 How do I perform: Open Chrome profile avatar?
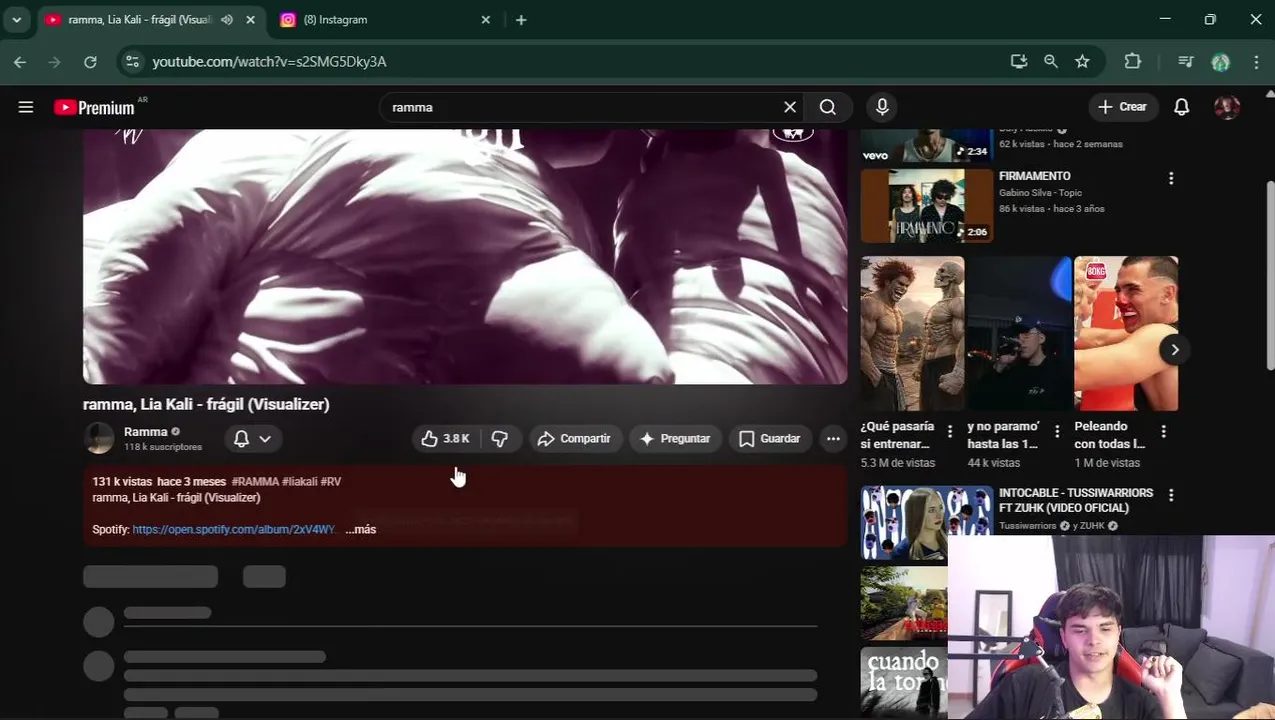(x=1220, y=62)
